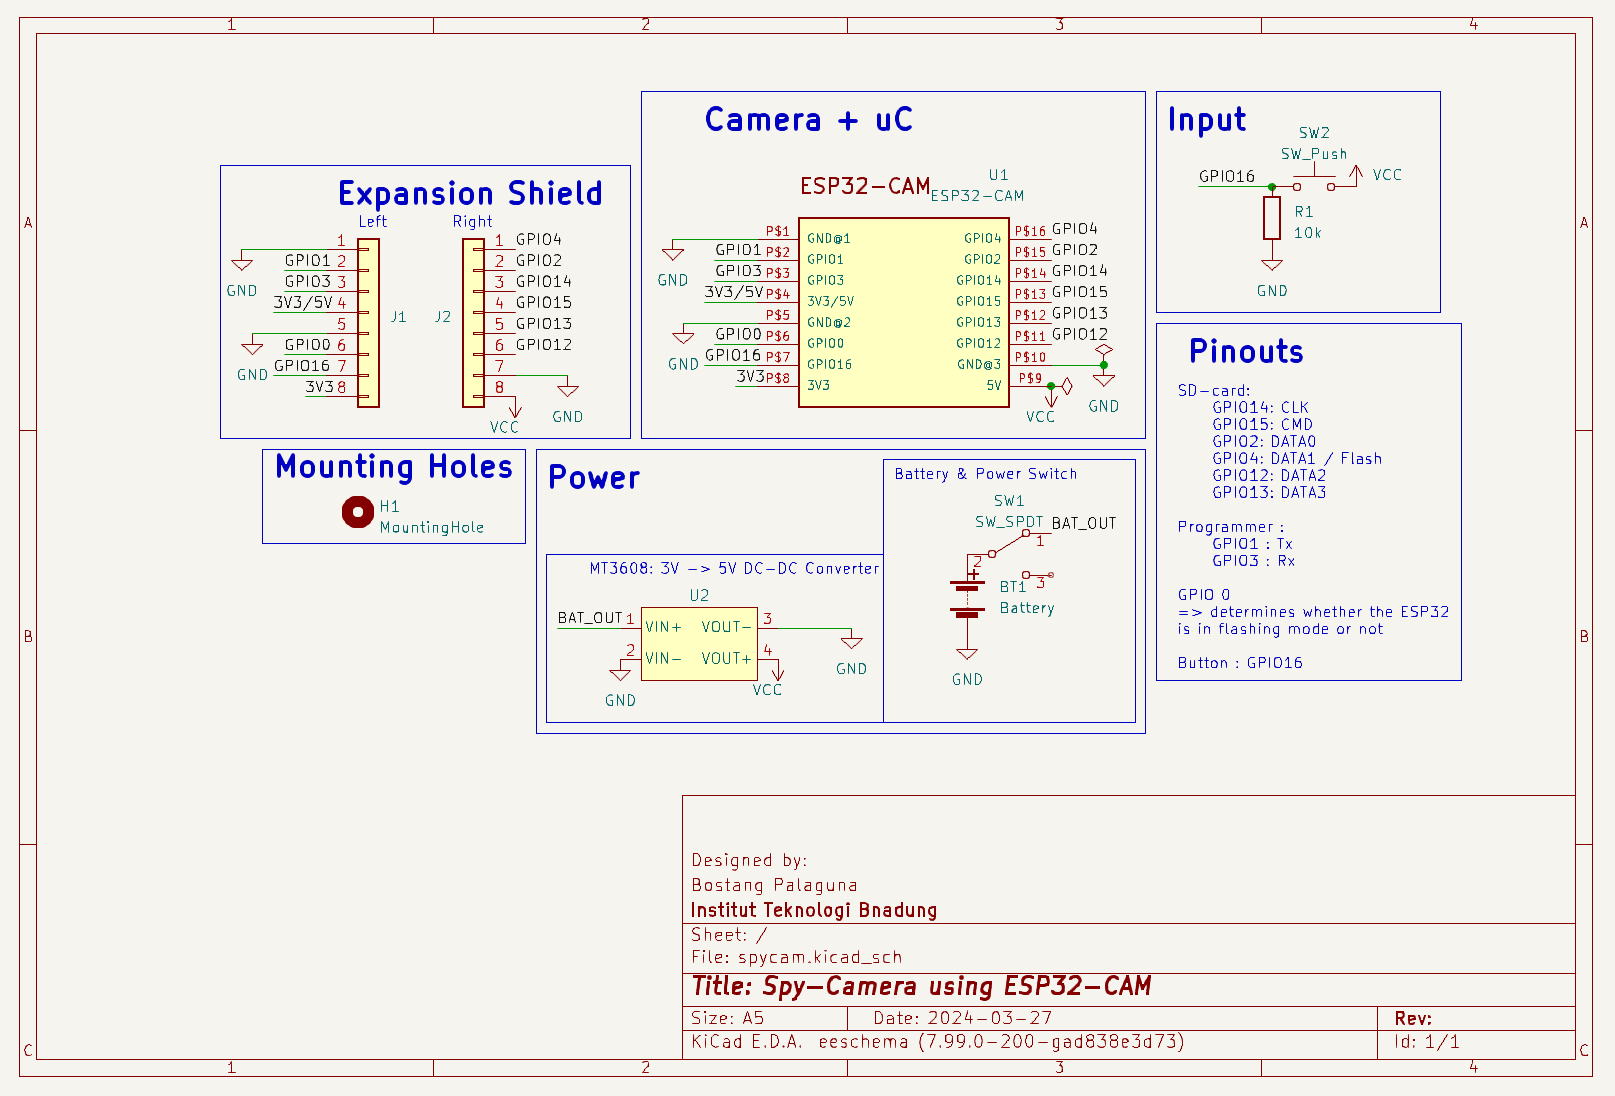This screenshot has height=1096, width=1615.
Task: Click the 'GPIO15: CMD' pinout line
Action: pyautogui.click(x=1262, y=424)
